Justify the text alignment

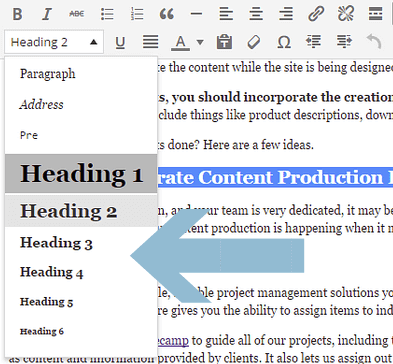150,42
